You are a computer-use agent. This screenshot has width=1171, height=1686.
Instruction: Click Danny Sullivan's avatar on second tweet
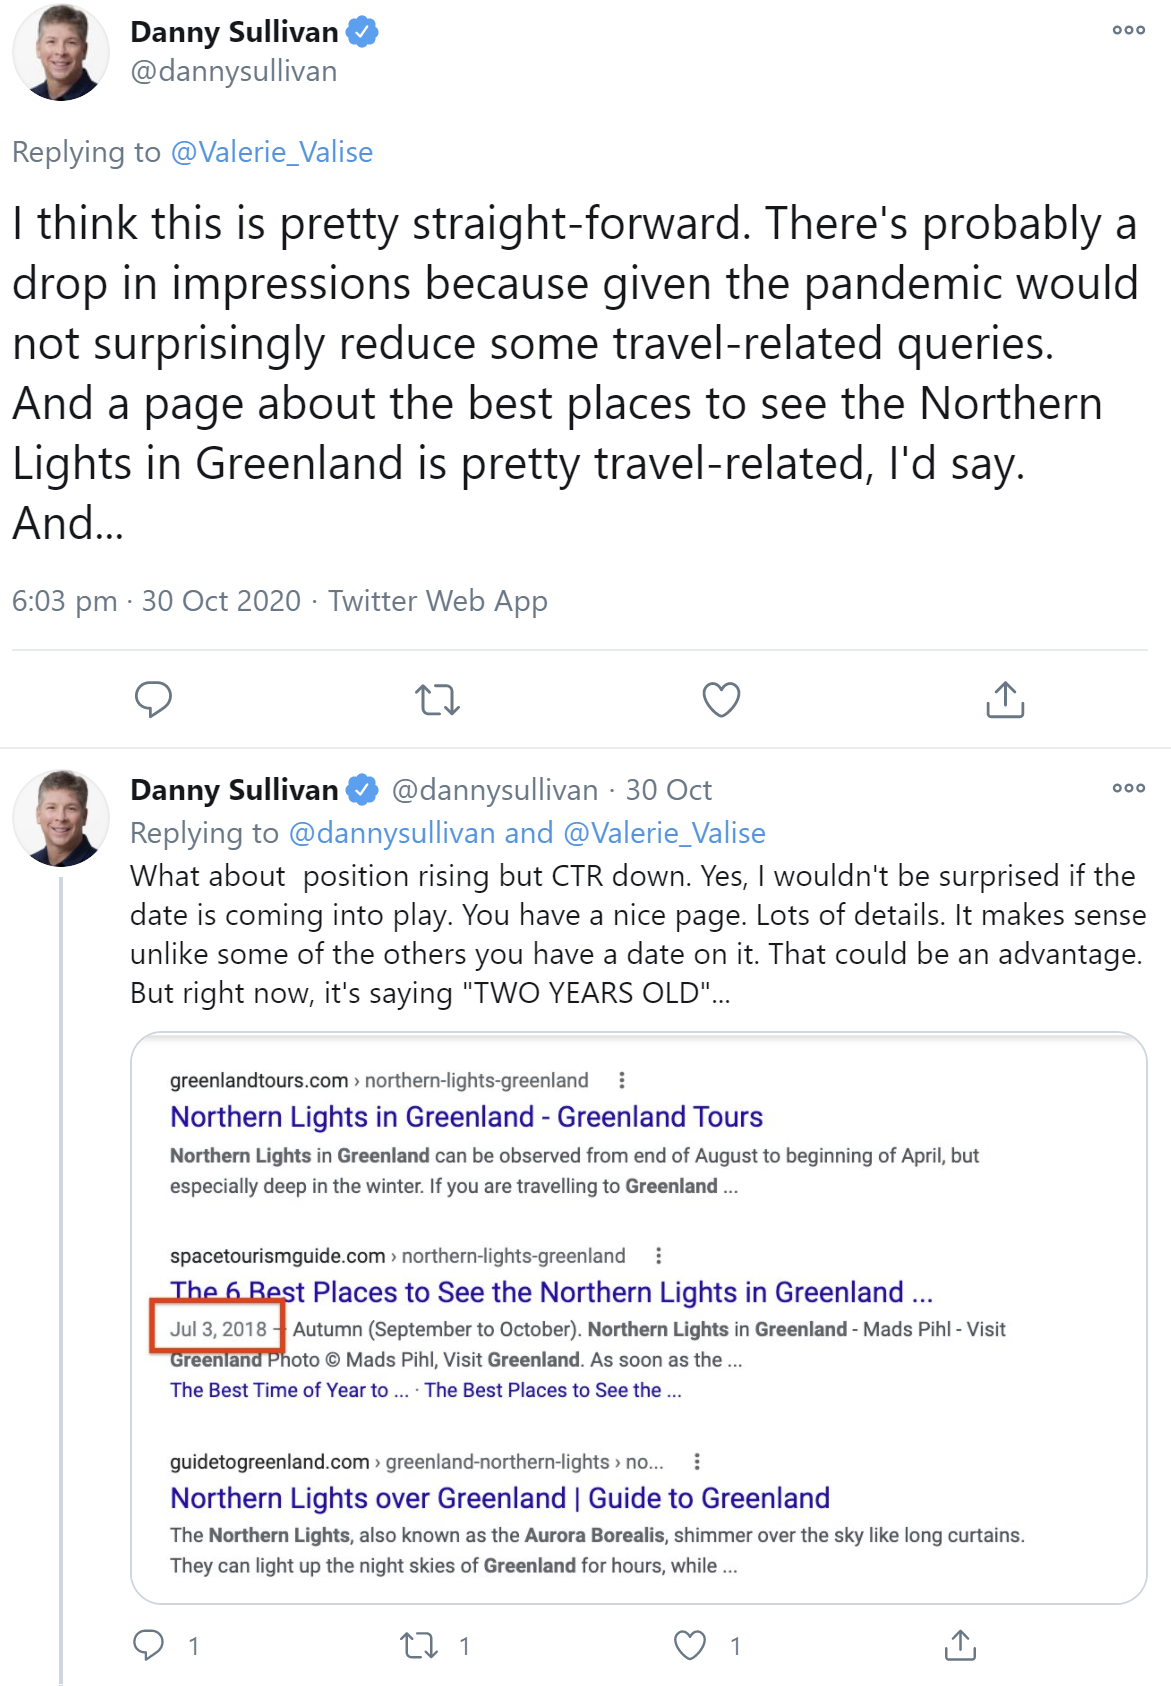(x=61, y=817)
